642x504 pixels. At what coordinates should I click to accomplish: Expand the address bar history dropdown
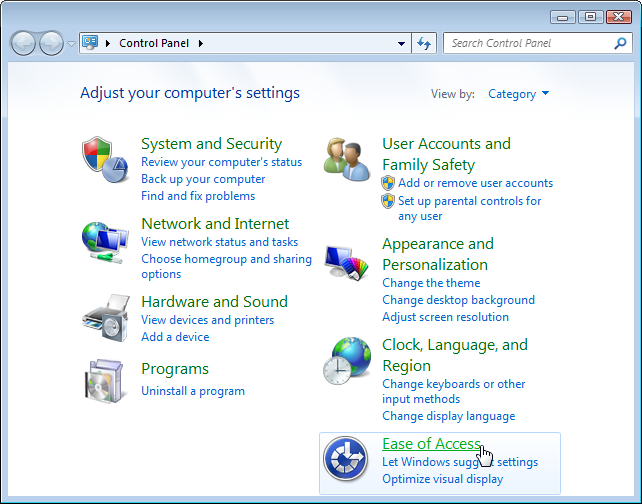pyautogui.click(x=401, y=43)
